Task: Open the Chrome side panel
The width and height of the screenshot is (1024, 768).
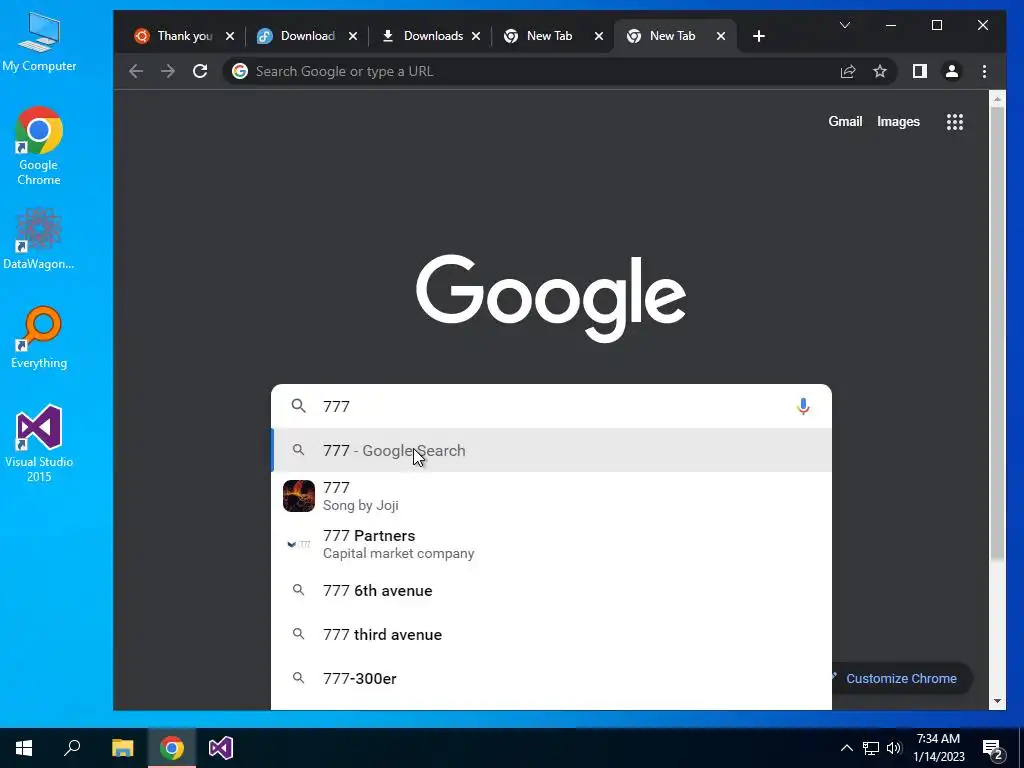Action: [x=920, y=71]
